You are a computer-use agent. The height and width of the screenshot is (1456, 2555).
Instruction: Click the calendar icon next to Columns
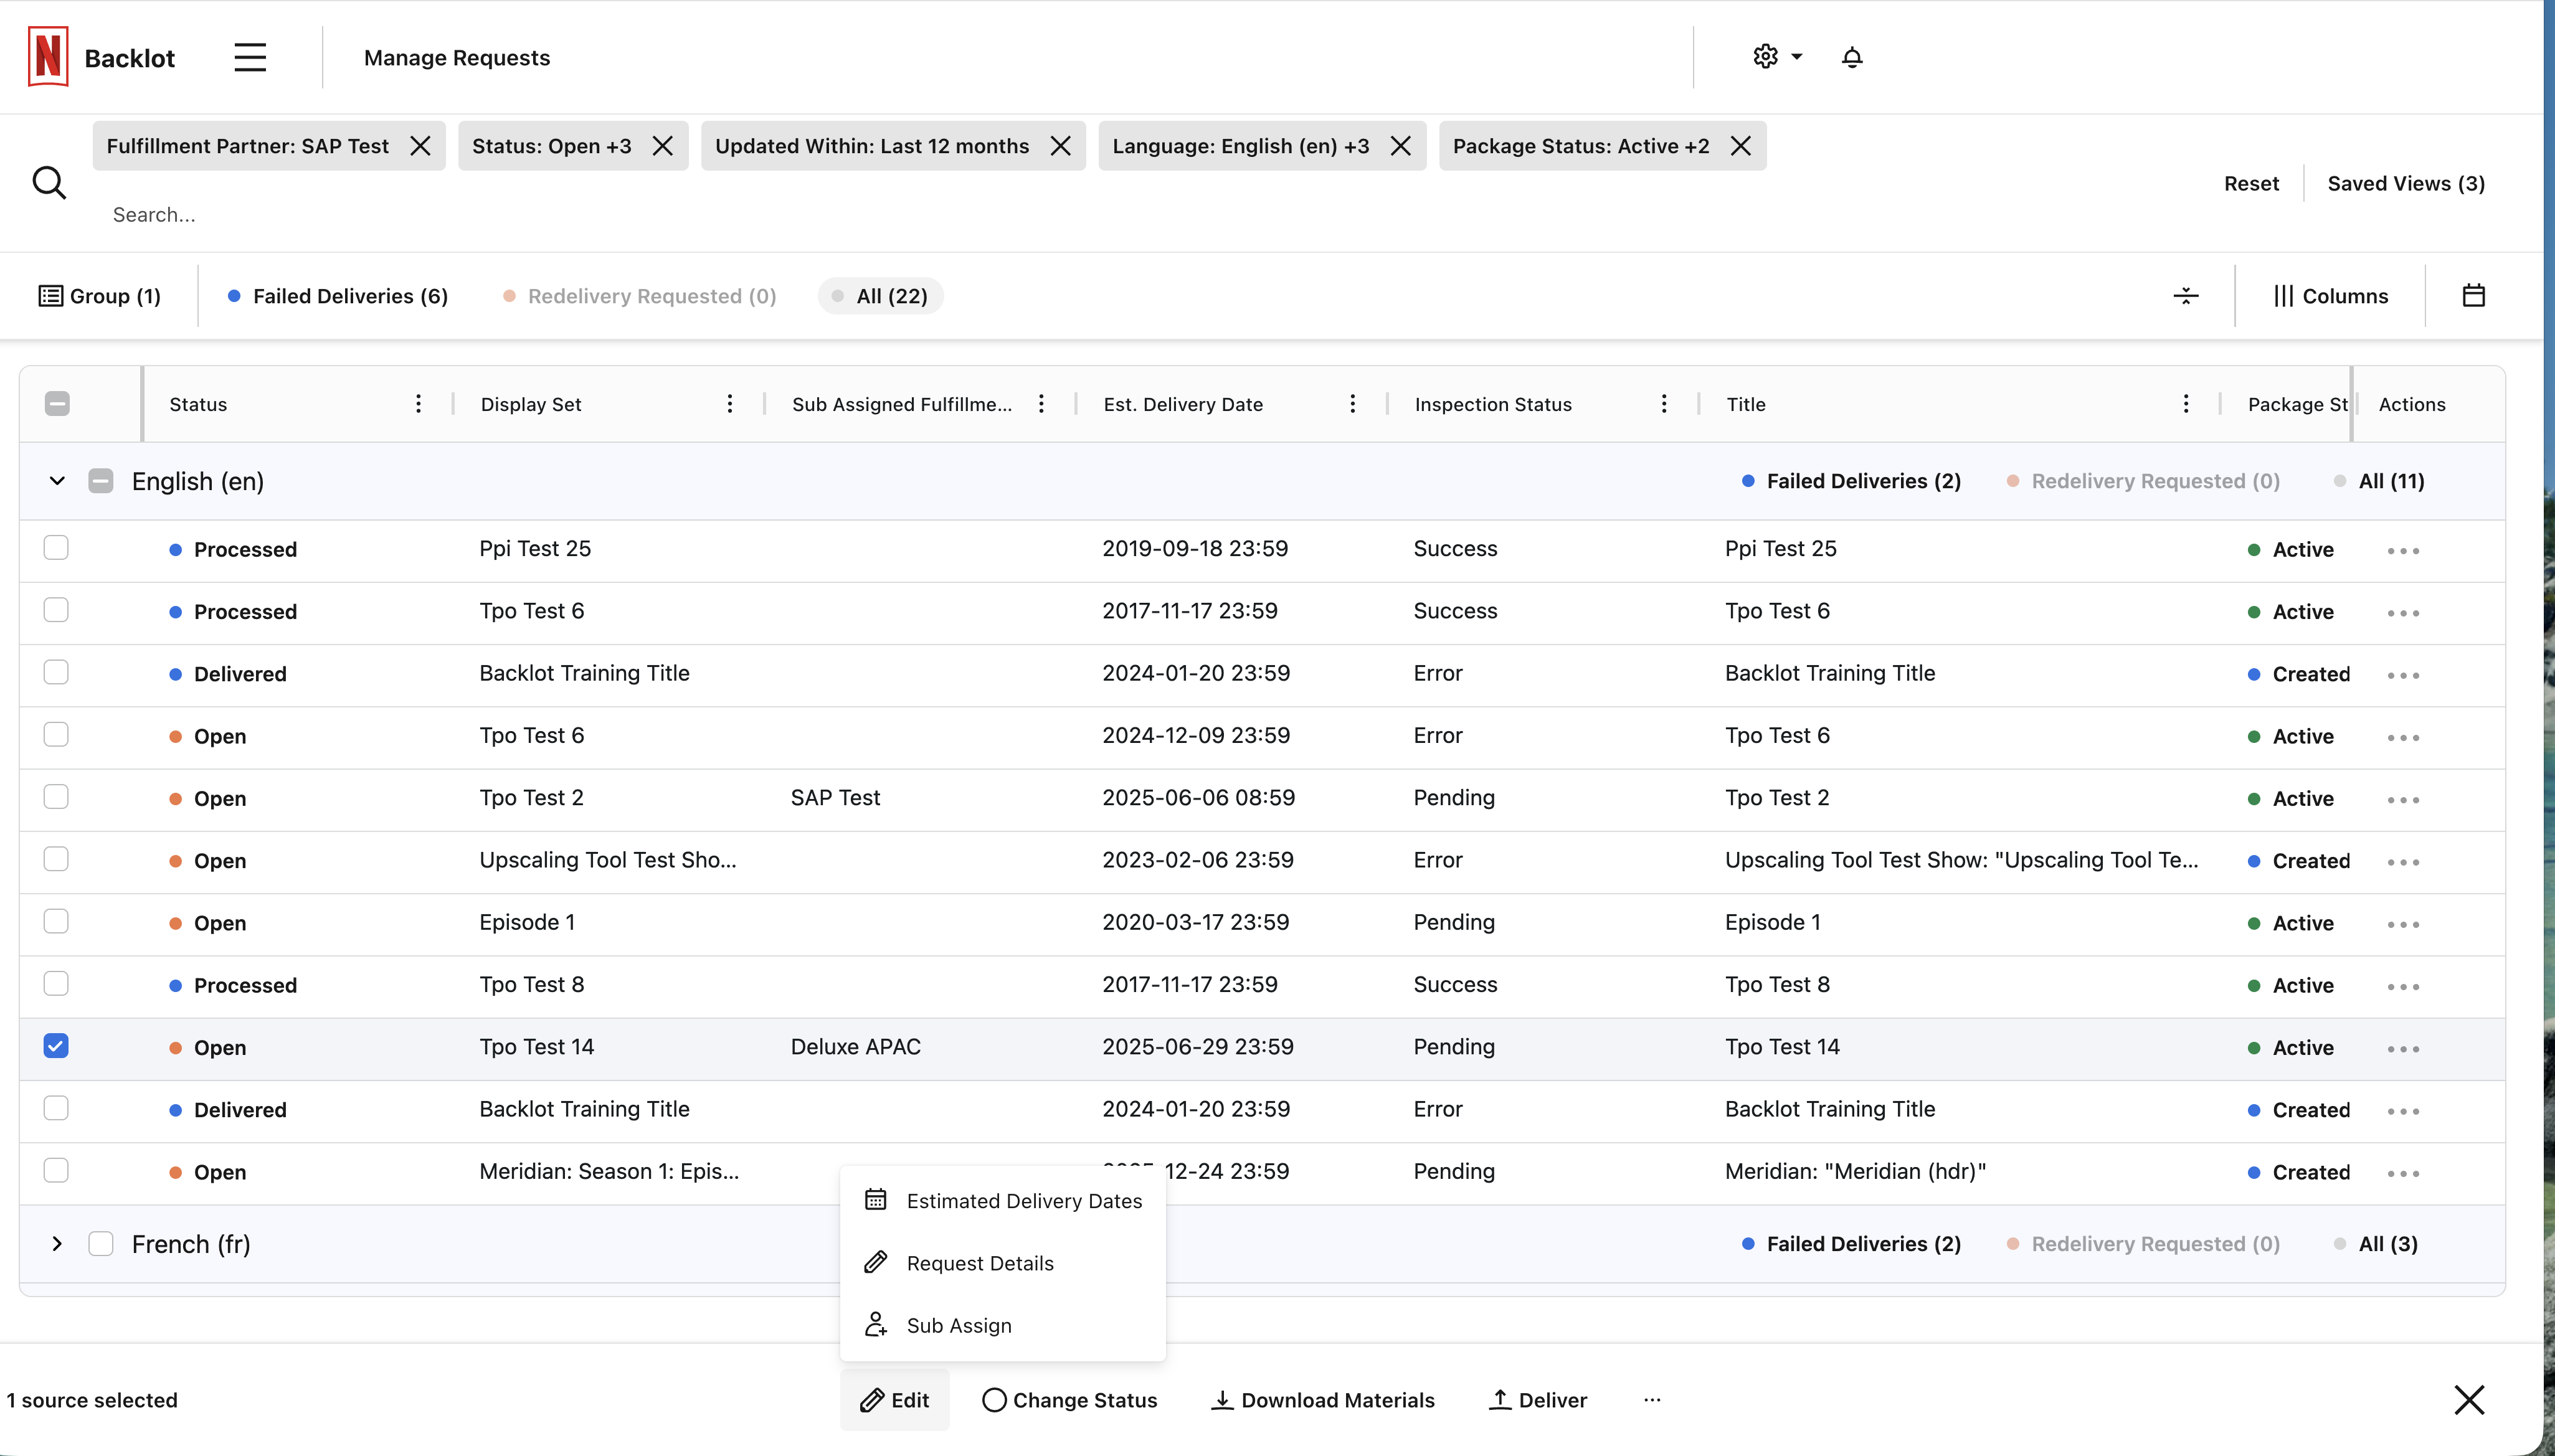(2473, 296)
